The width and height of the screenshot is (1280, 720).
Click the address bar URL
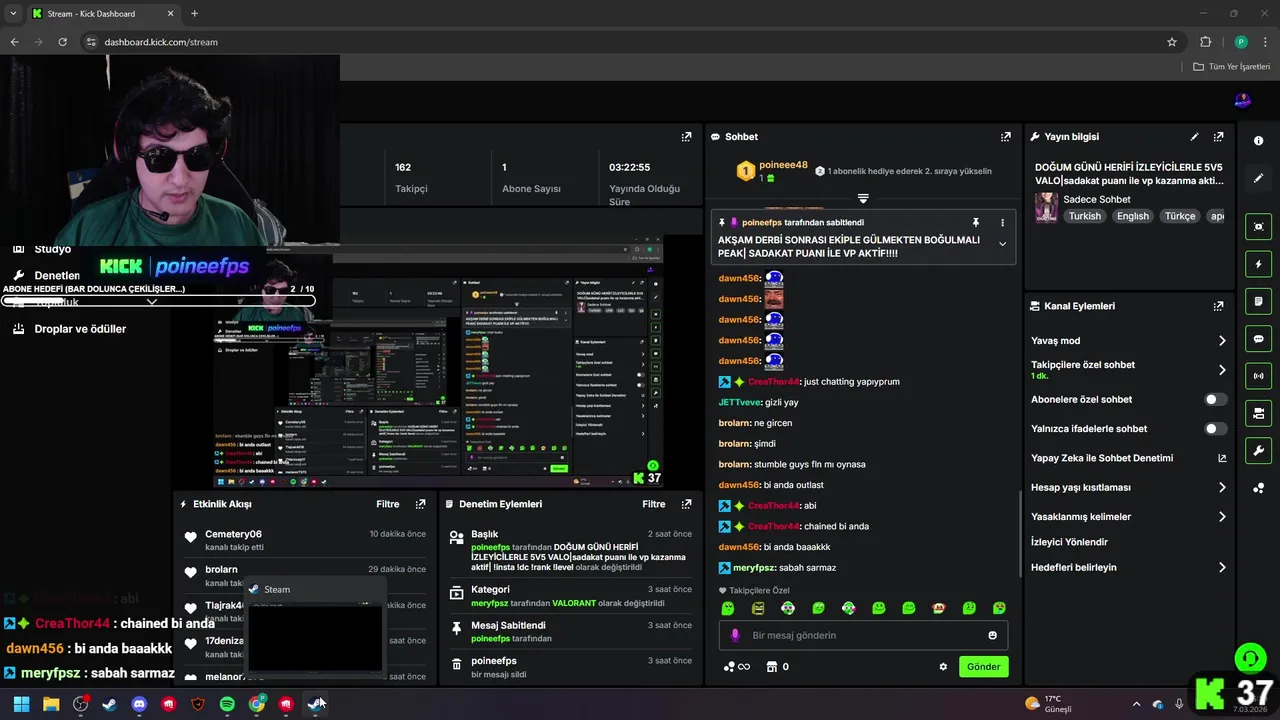coord(161,42)
